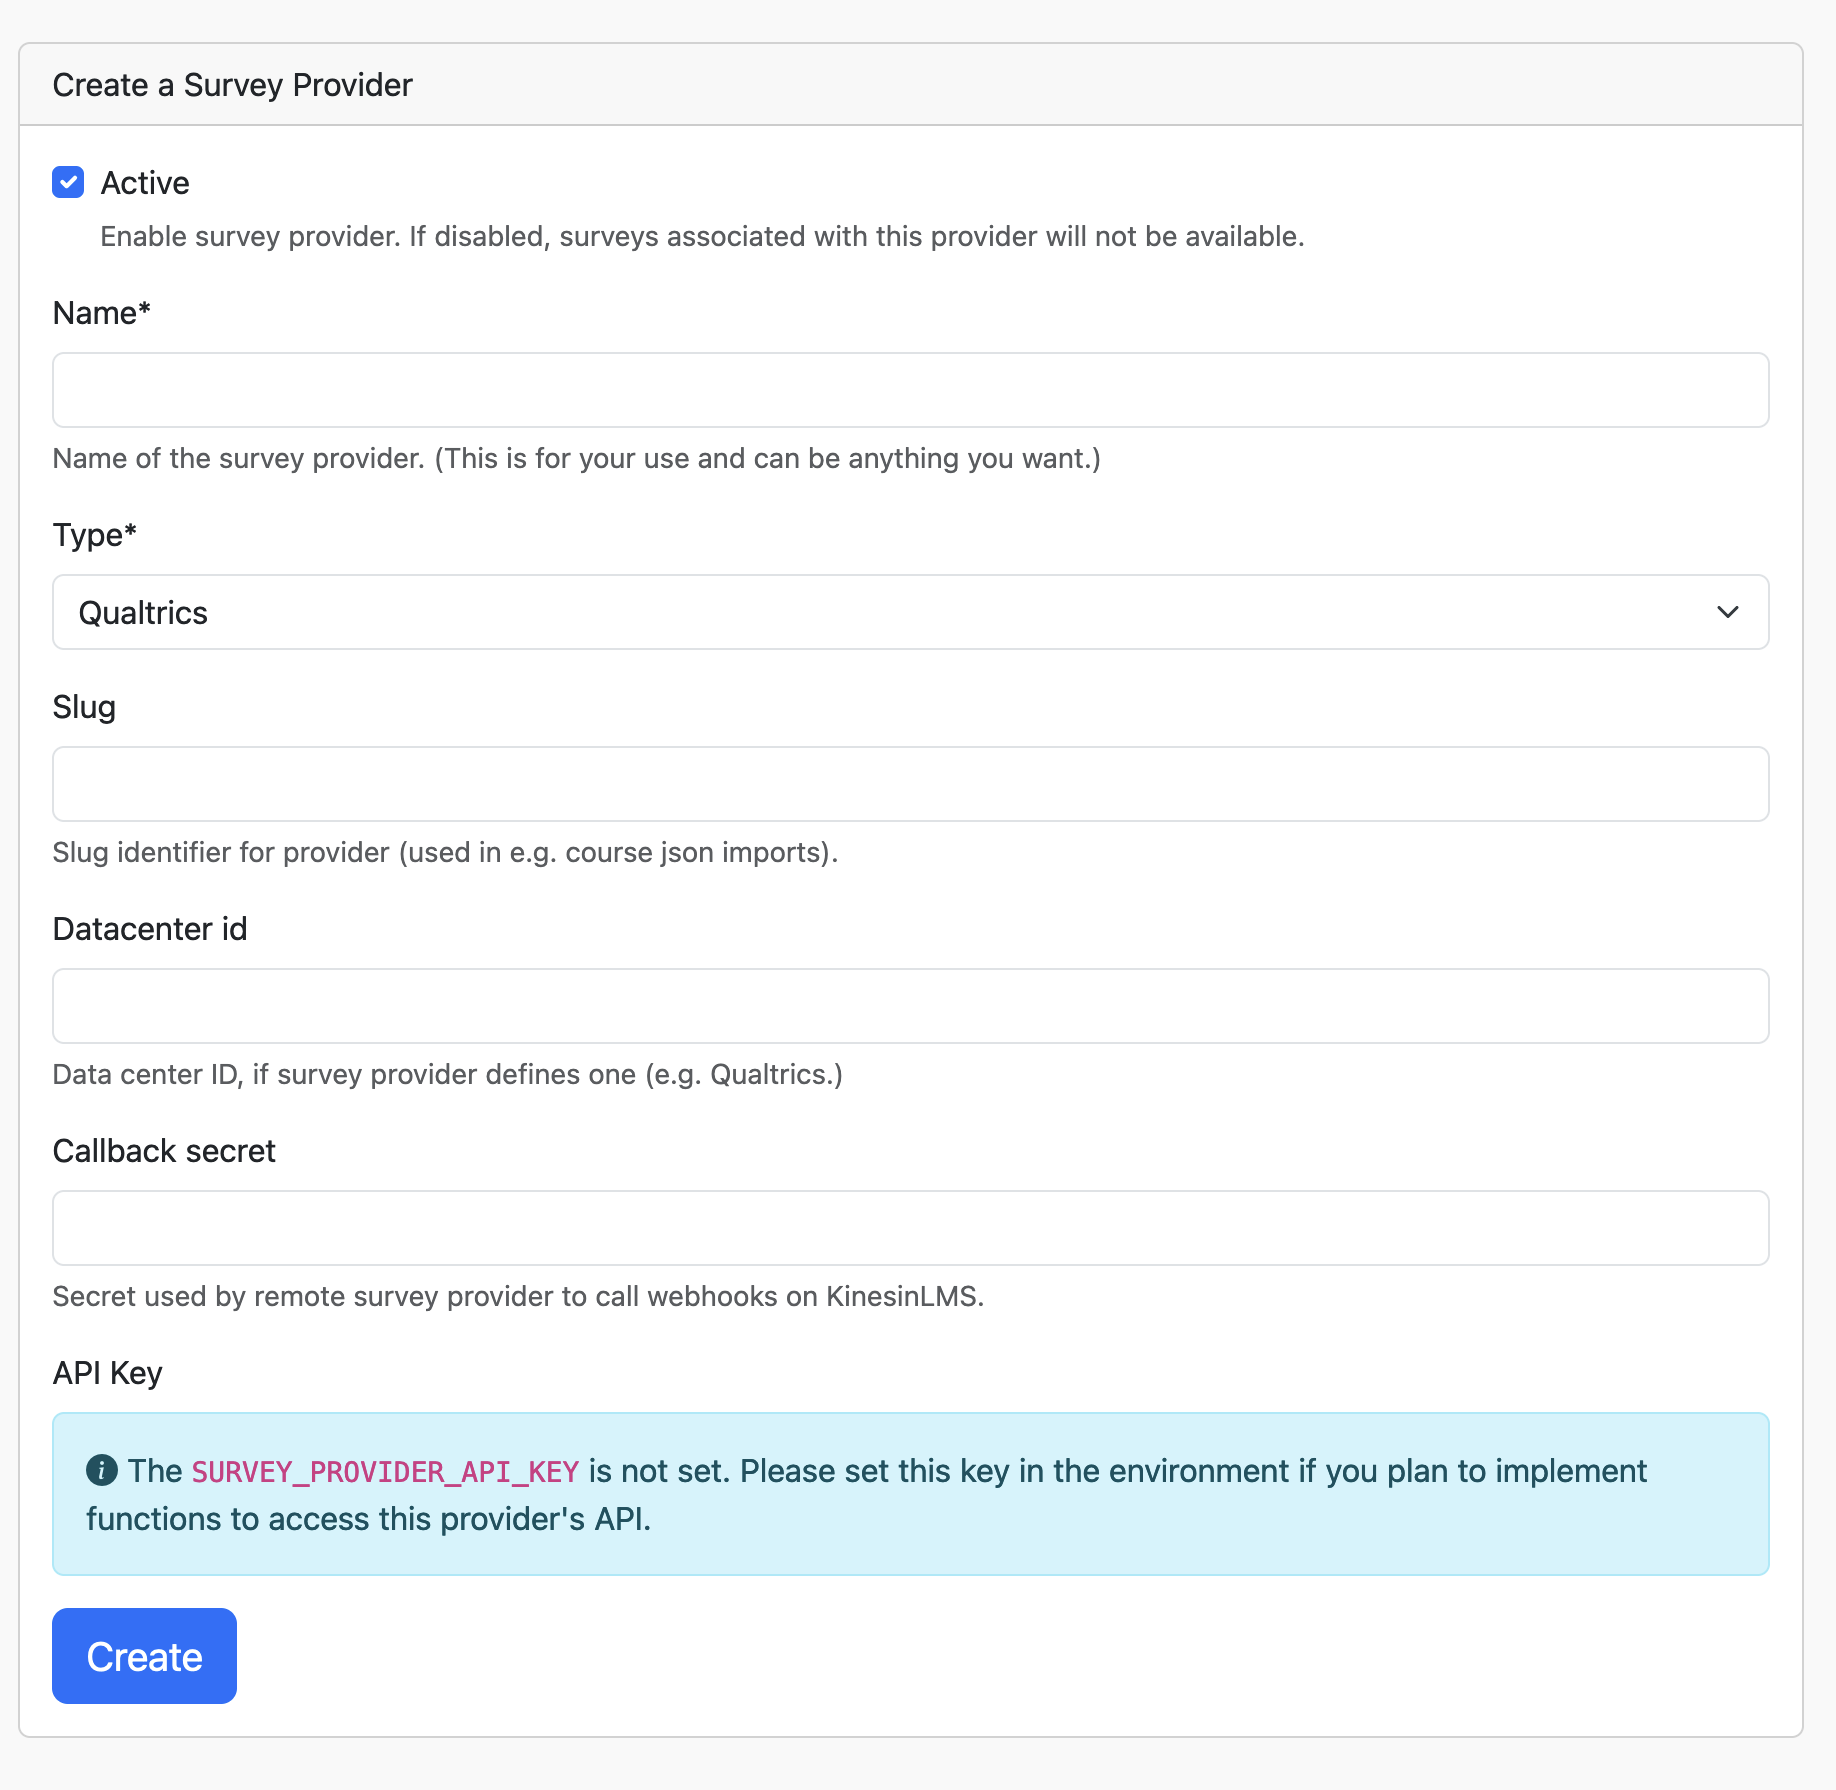Image resolution: width=1836 pixels, height=1790 pixels.
Task: Click the 'Datacenter id' field label
Action: click(150, 929)
